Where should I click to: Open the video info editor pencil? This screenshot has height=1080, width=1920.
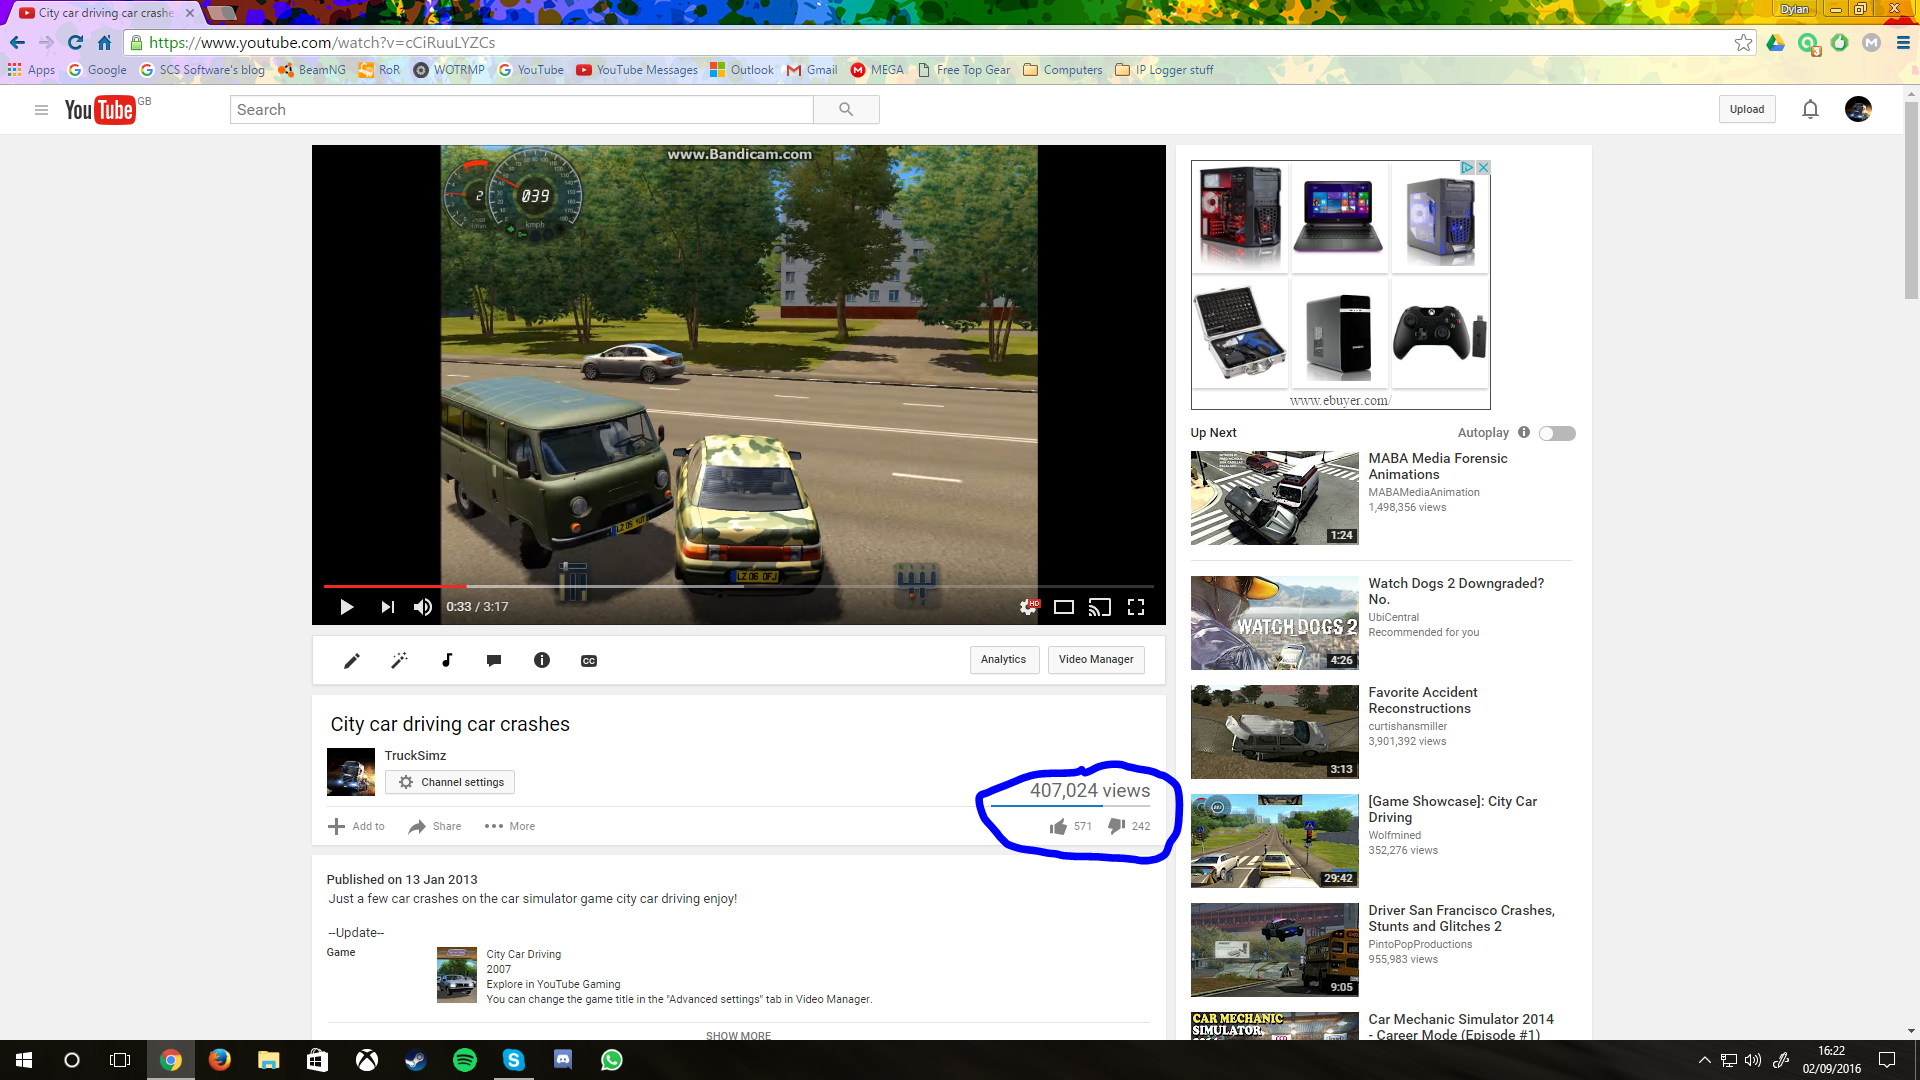pyautogui.click(x=352, y=660)
